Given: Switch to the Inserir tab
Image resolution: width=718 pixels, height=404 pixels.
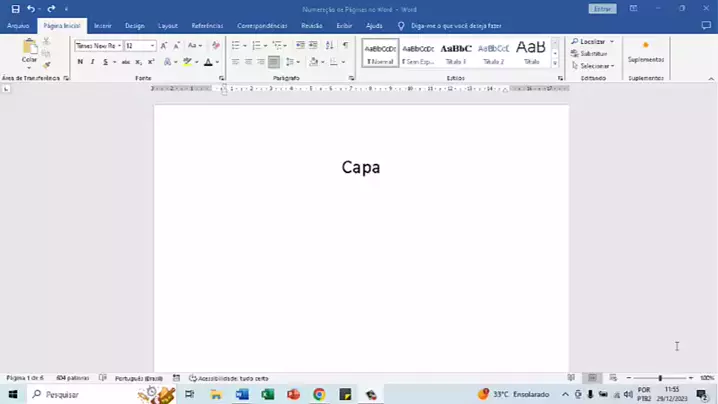Looking at the screenshot, I should pyautogui.click(x=102, y=25).
